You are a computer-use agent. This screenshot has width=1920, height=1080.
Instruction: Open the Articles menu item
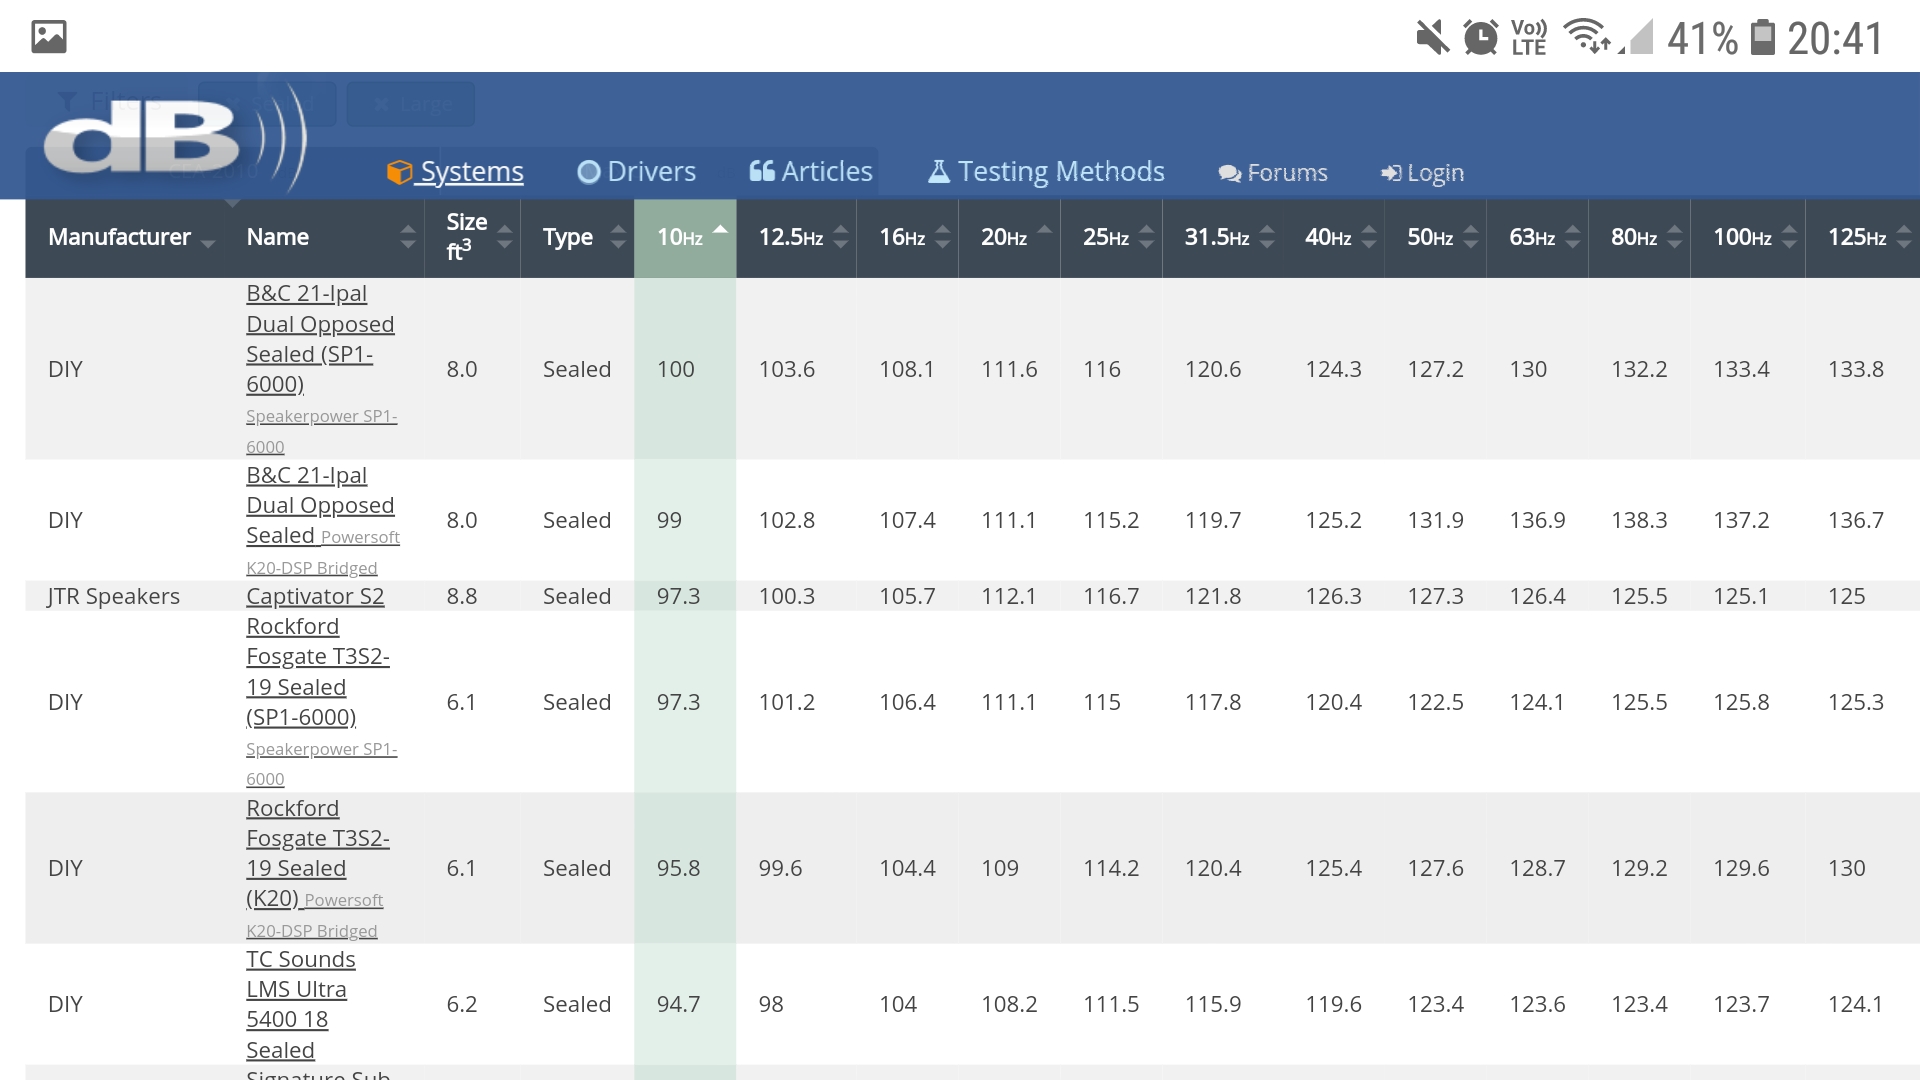pos(811,172)
